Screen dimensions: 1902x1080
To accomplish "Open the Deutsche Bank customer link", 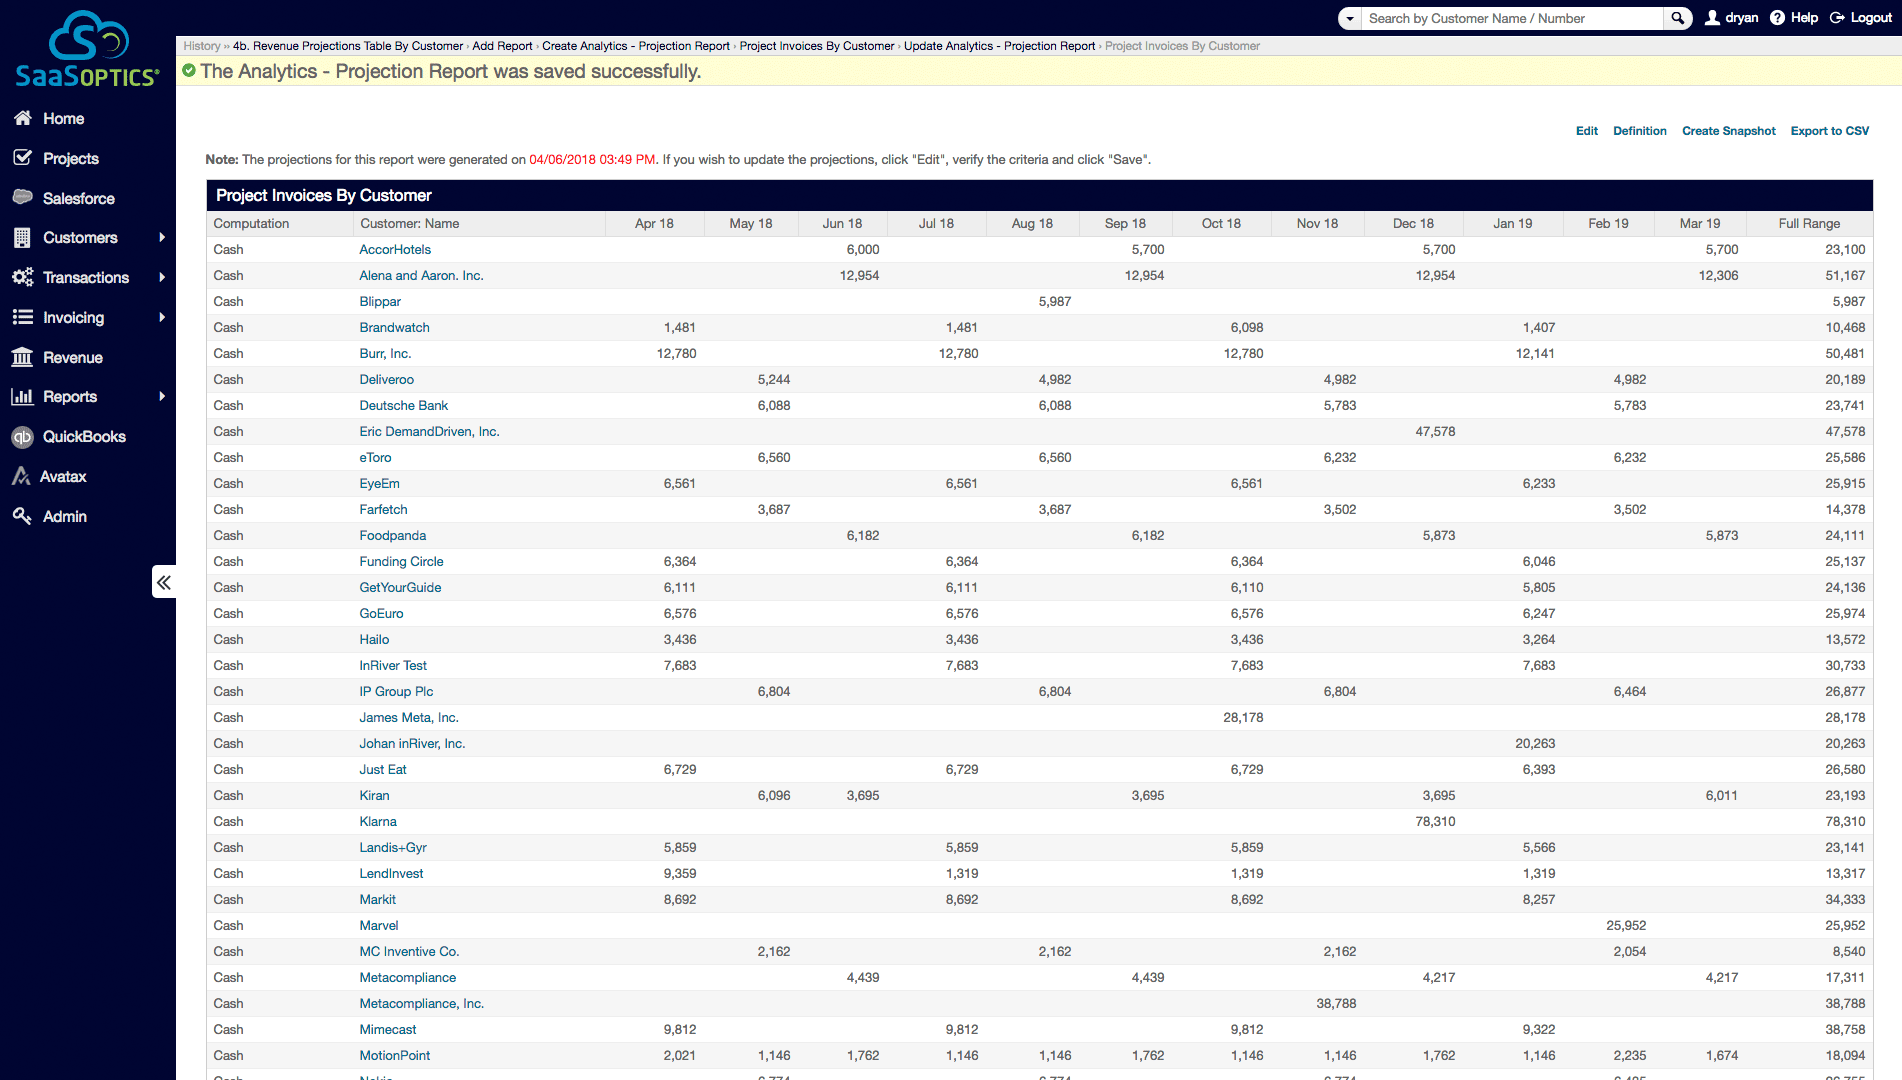I will tap(403, 406).
